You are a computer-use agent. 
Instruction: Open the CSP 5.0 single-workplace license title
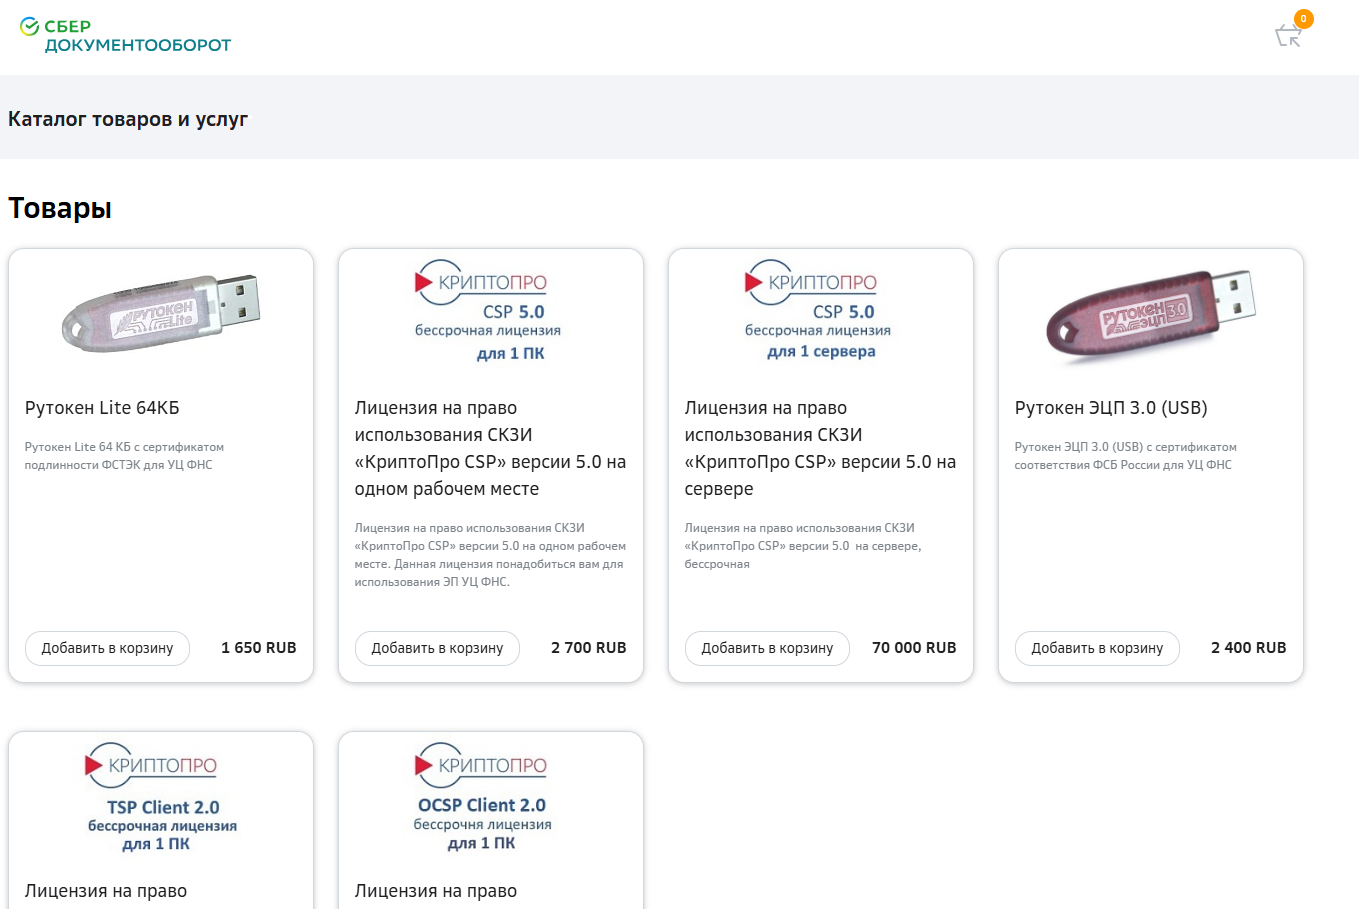point(490,448)
